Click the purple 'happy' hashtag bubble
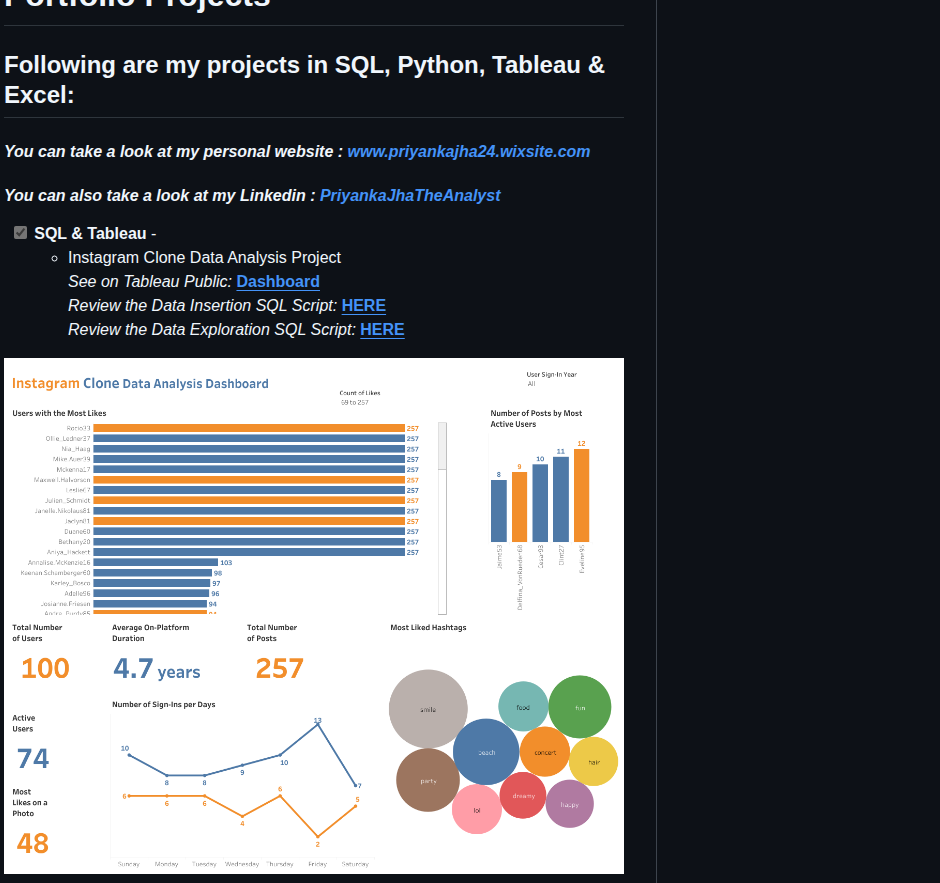The width and height of the screenshot is (940, 883). 570,804
